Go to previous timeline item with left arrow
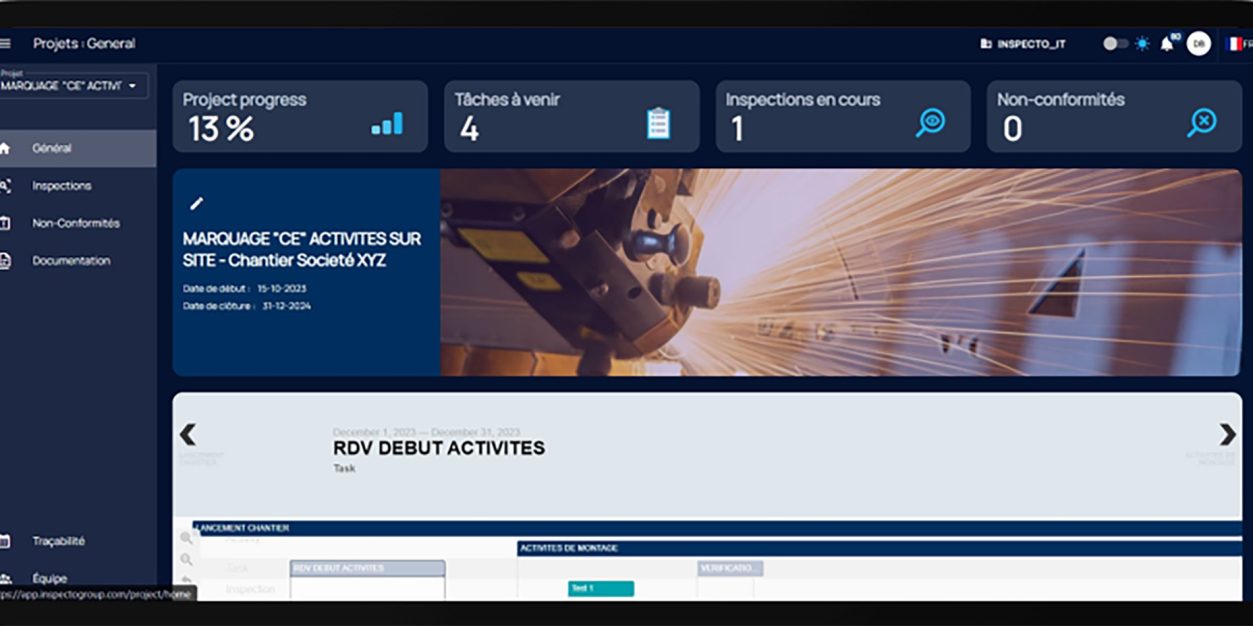This screenshot has width=1253, height=626. tap(187, 434)
